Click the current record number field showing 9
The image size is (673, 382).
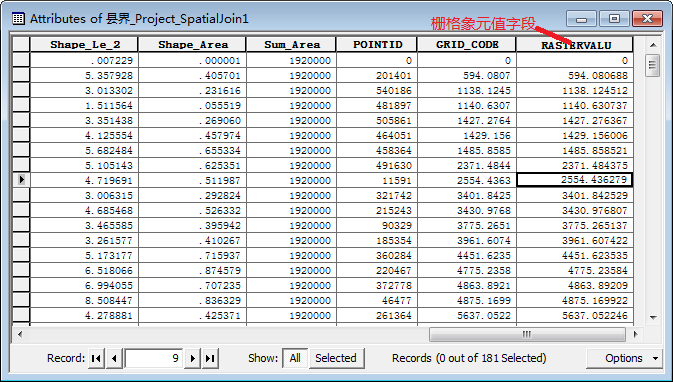tap(154, 358)
